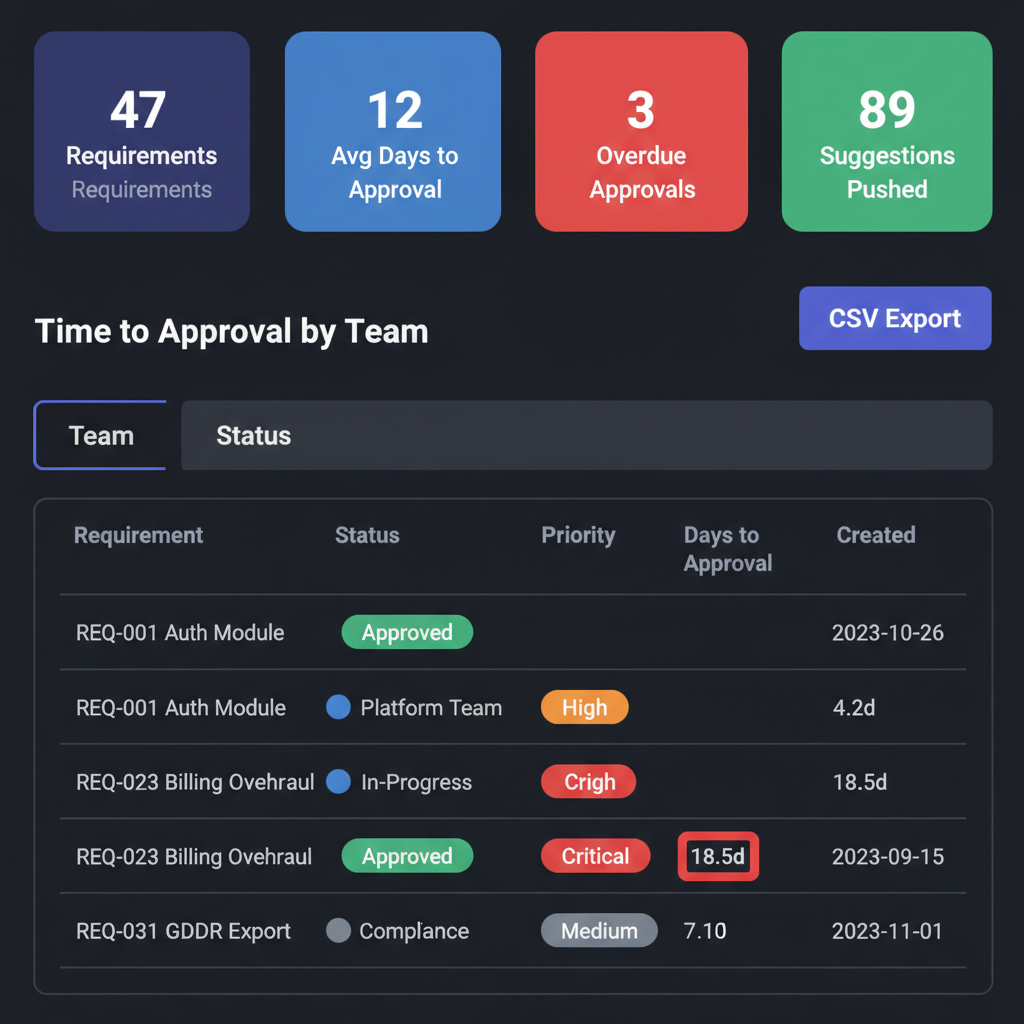Click the red Critical priority badge
Viewport: 1024px width, 1024px height.
[x=596, y=856]
